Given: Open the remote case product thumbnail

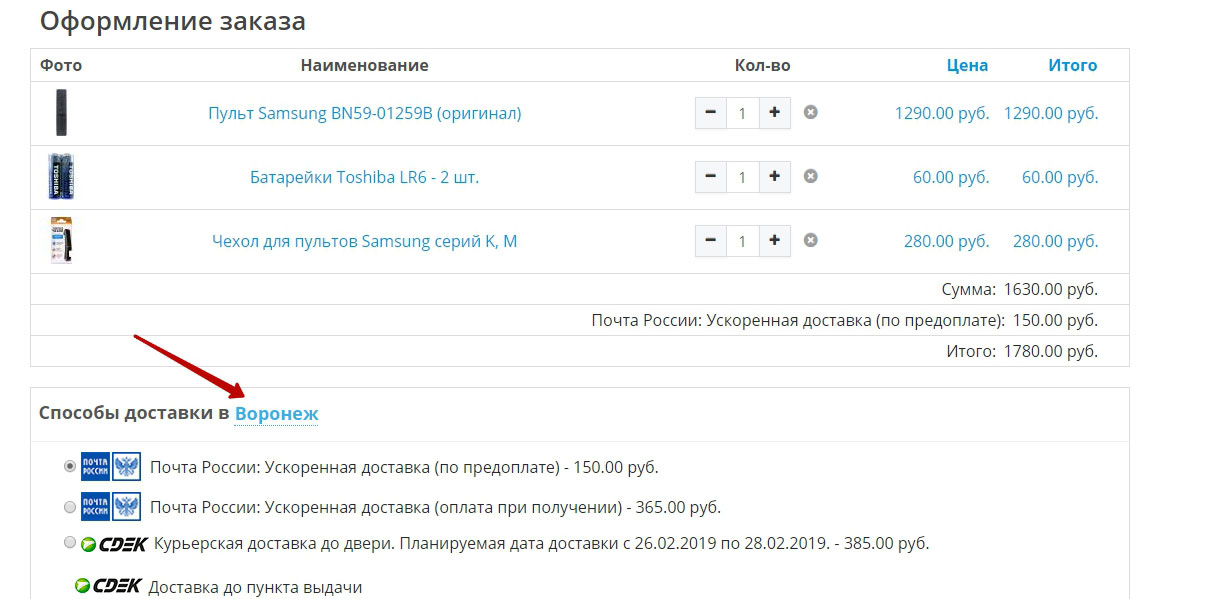Looking at the screenshot, I should [x=61, y=241].
